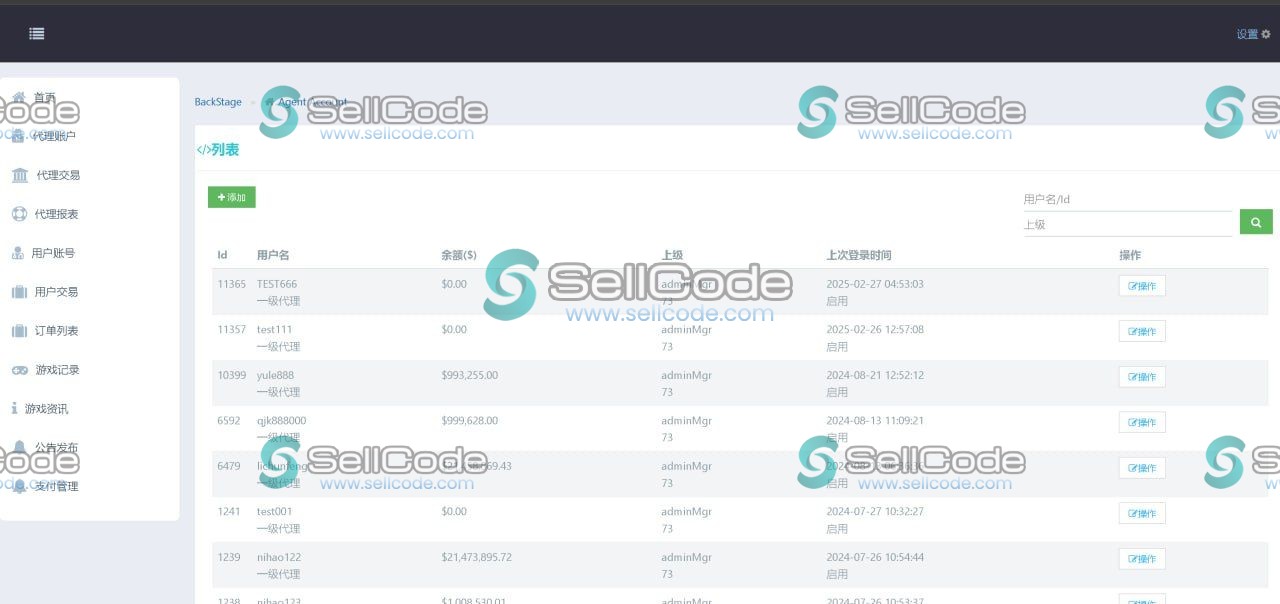The height and width of the screenshot is (604, 1280).
Task: Open the BackStage breadcrumb link
Action: pos(218,101)
